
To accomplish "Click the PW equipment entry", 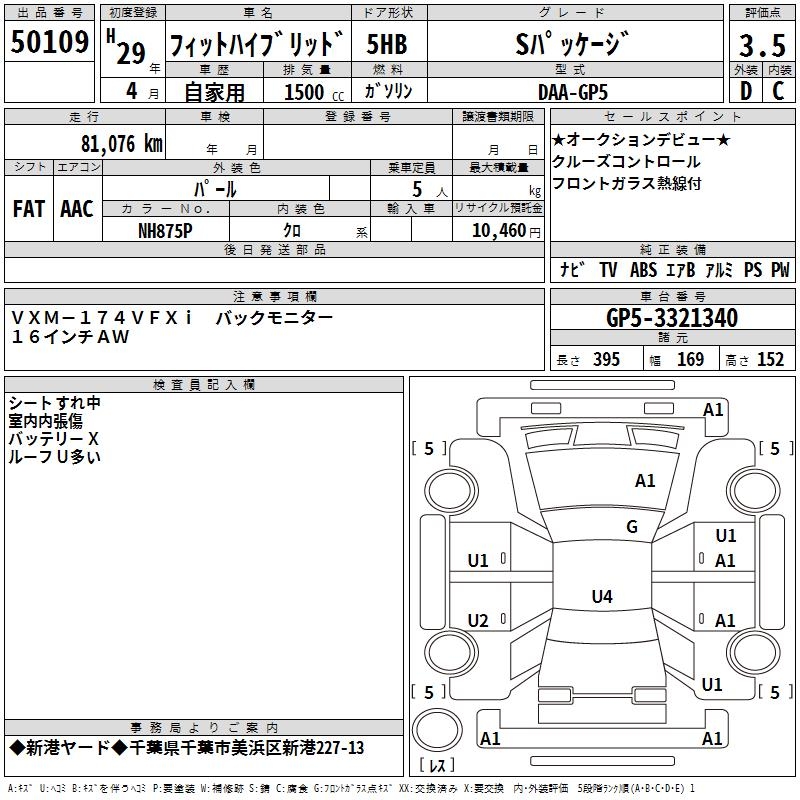I will (x=780, y=269).
